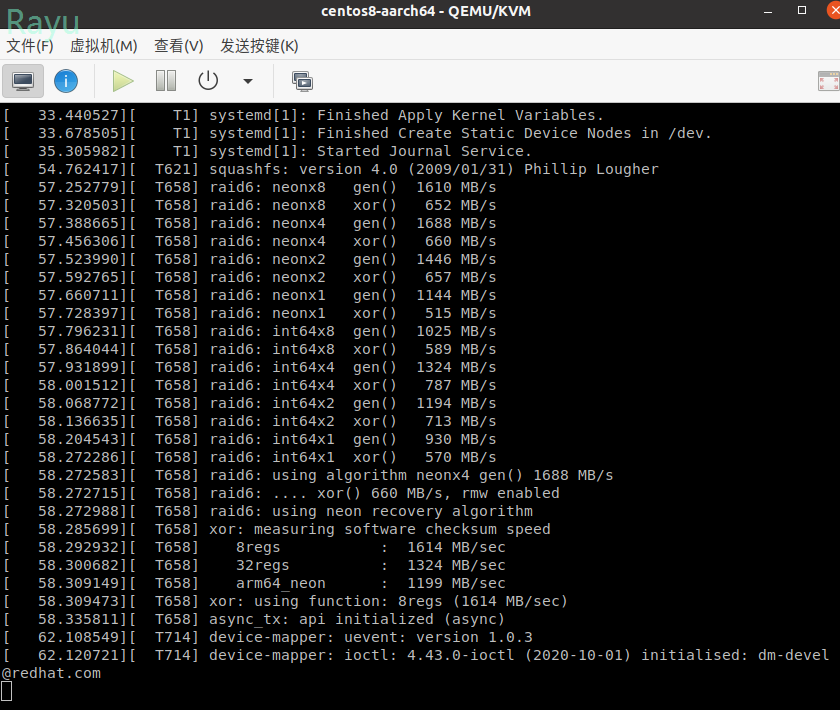
Task: Click the 'int64x8 gen() 1025 MB/s' line
Action: click(250, 331)
